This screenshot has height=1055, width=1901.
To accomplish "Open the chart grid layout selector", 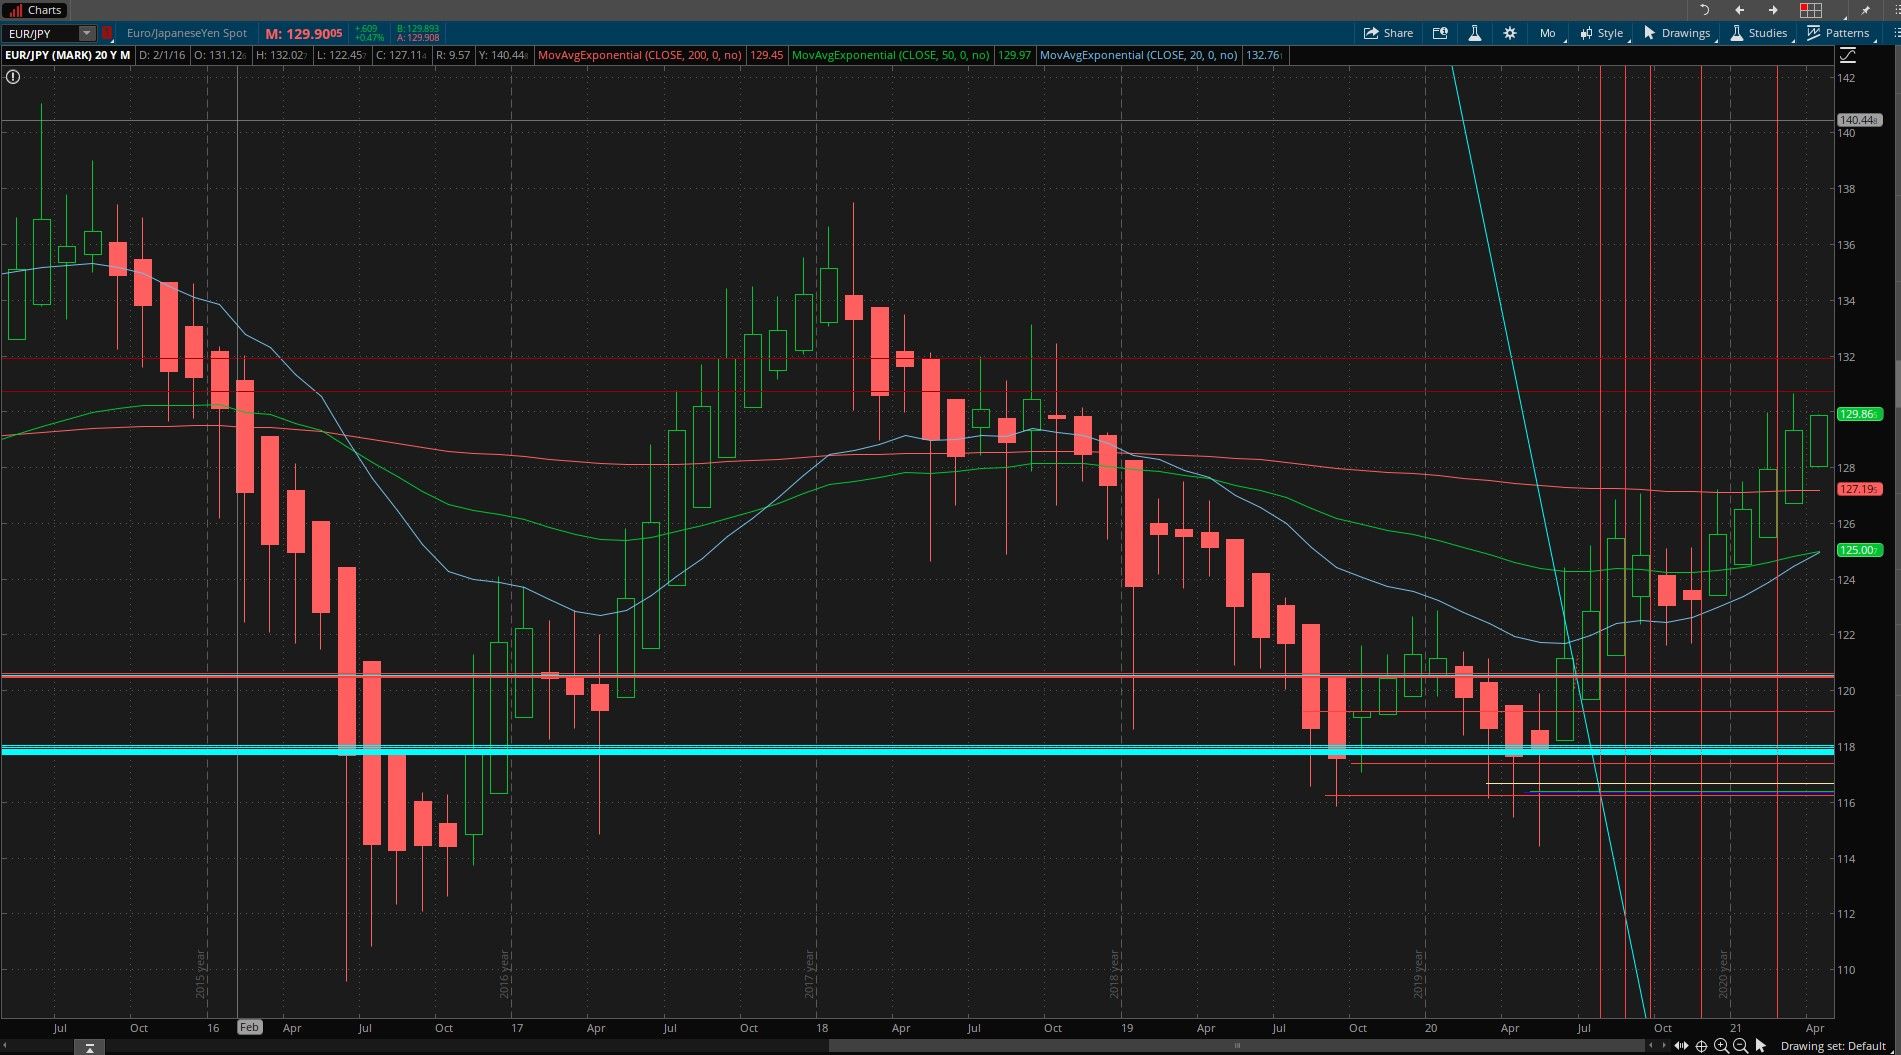I will pyautogui.click(x=1811, y=10).
